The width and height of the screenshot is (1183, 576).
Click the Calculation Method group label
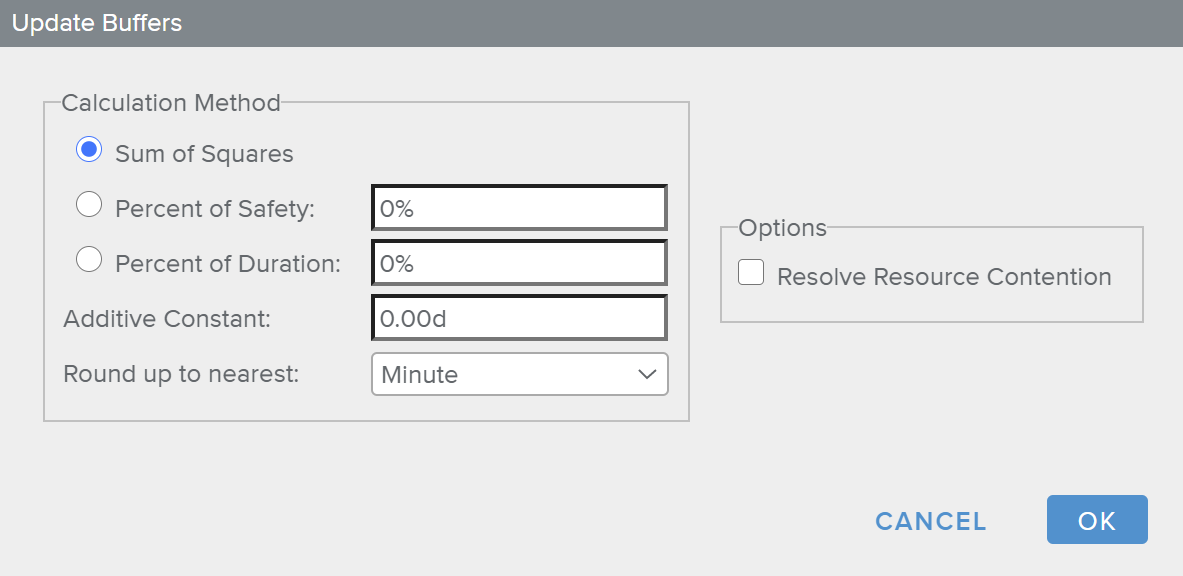[171, 103]
